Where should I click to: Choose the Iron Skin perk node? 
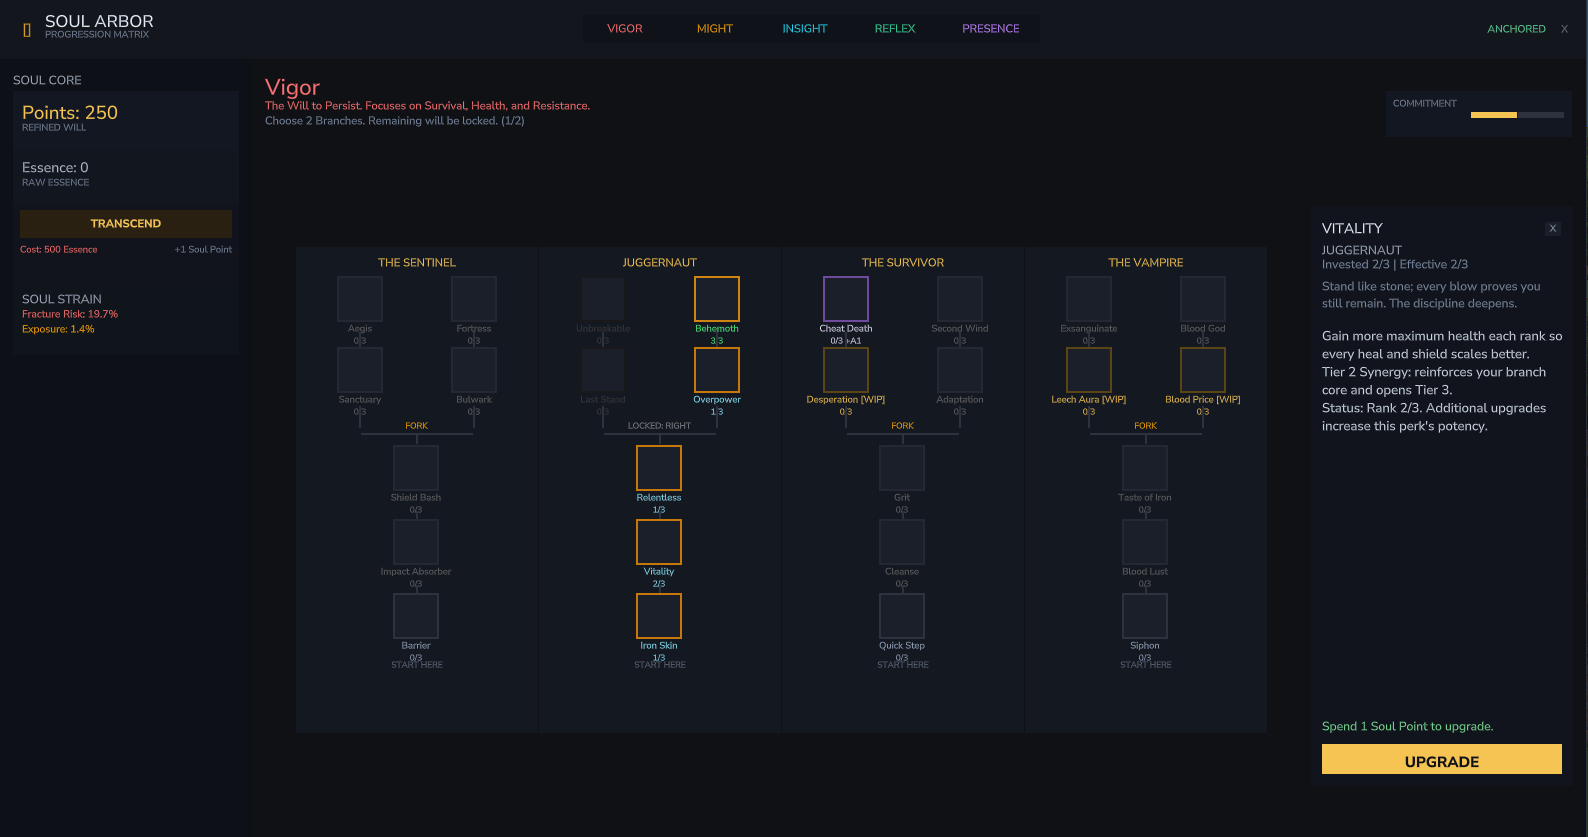pyautogui.click(x=659, y=616)
